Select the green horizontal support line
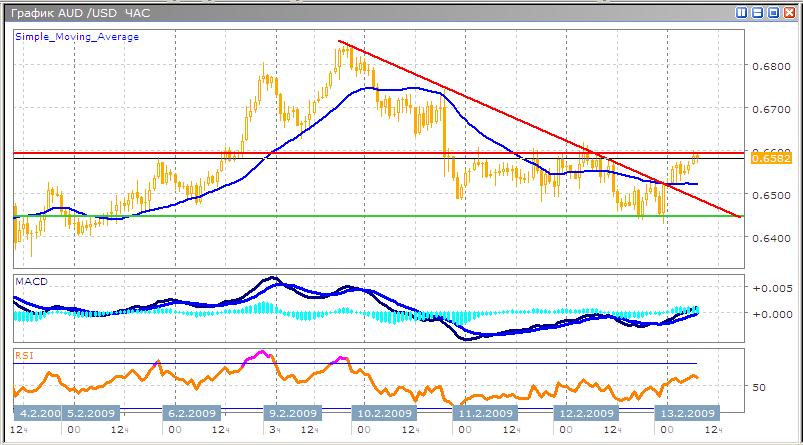 coord(300,216)
